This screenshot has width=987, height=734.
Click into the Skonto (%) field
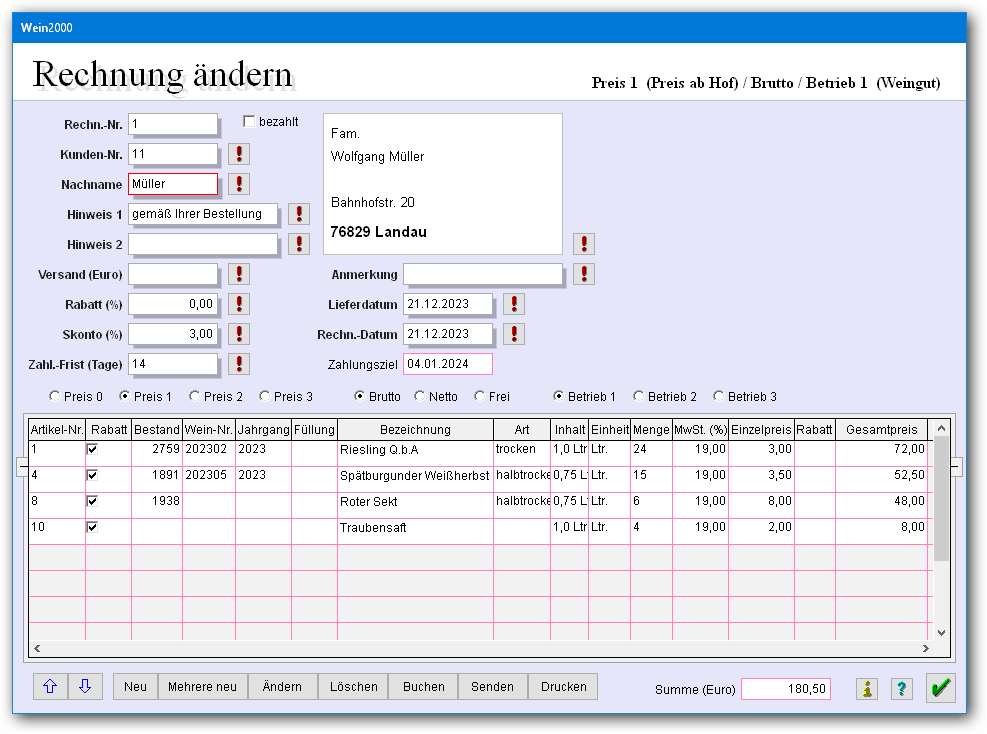pos(173,334)
